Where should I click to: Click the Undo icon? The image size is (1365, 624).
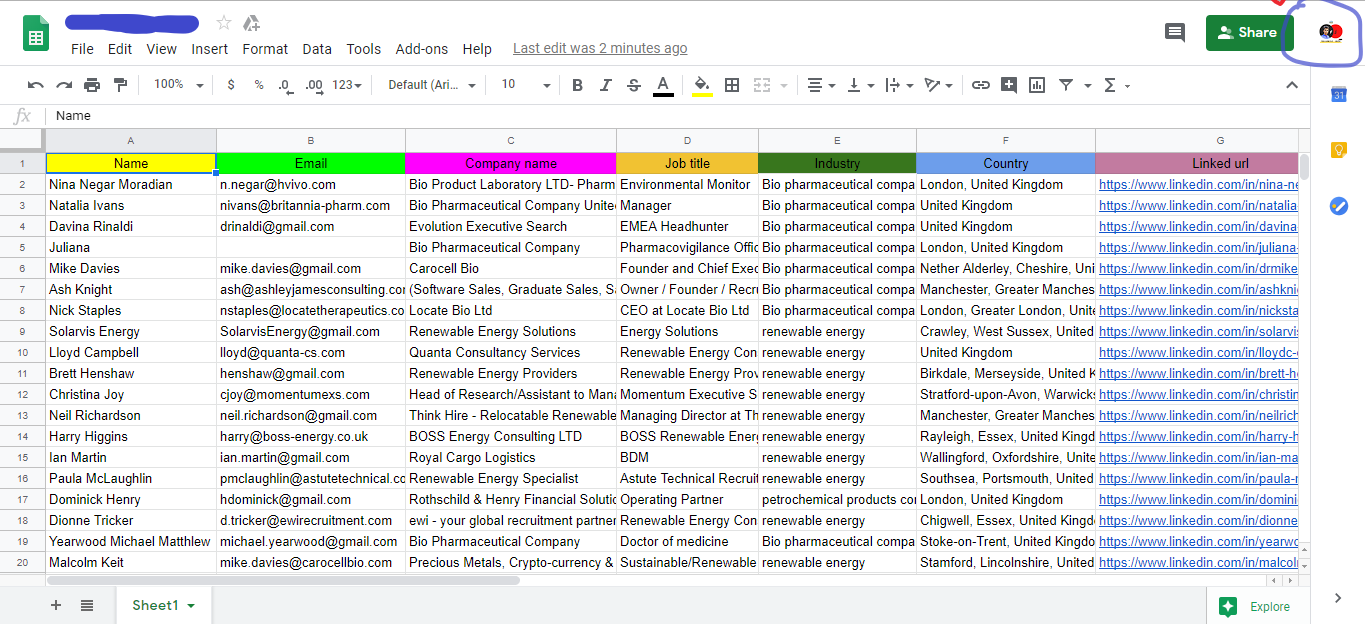tap(36, 85)
